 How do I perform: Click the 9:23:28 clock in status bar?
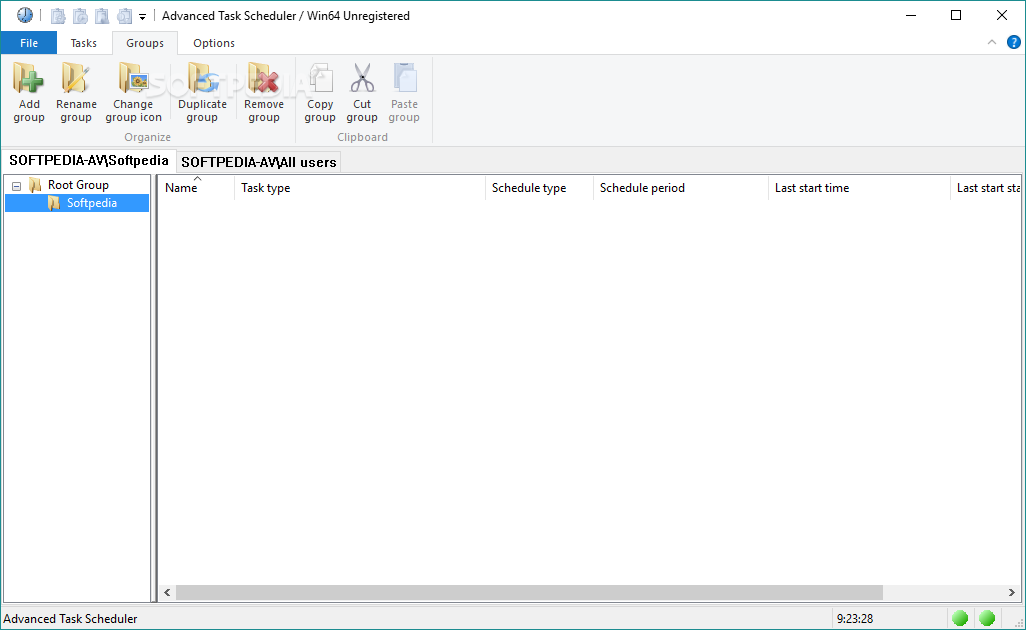pos(855,619)
